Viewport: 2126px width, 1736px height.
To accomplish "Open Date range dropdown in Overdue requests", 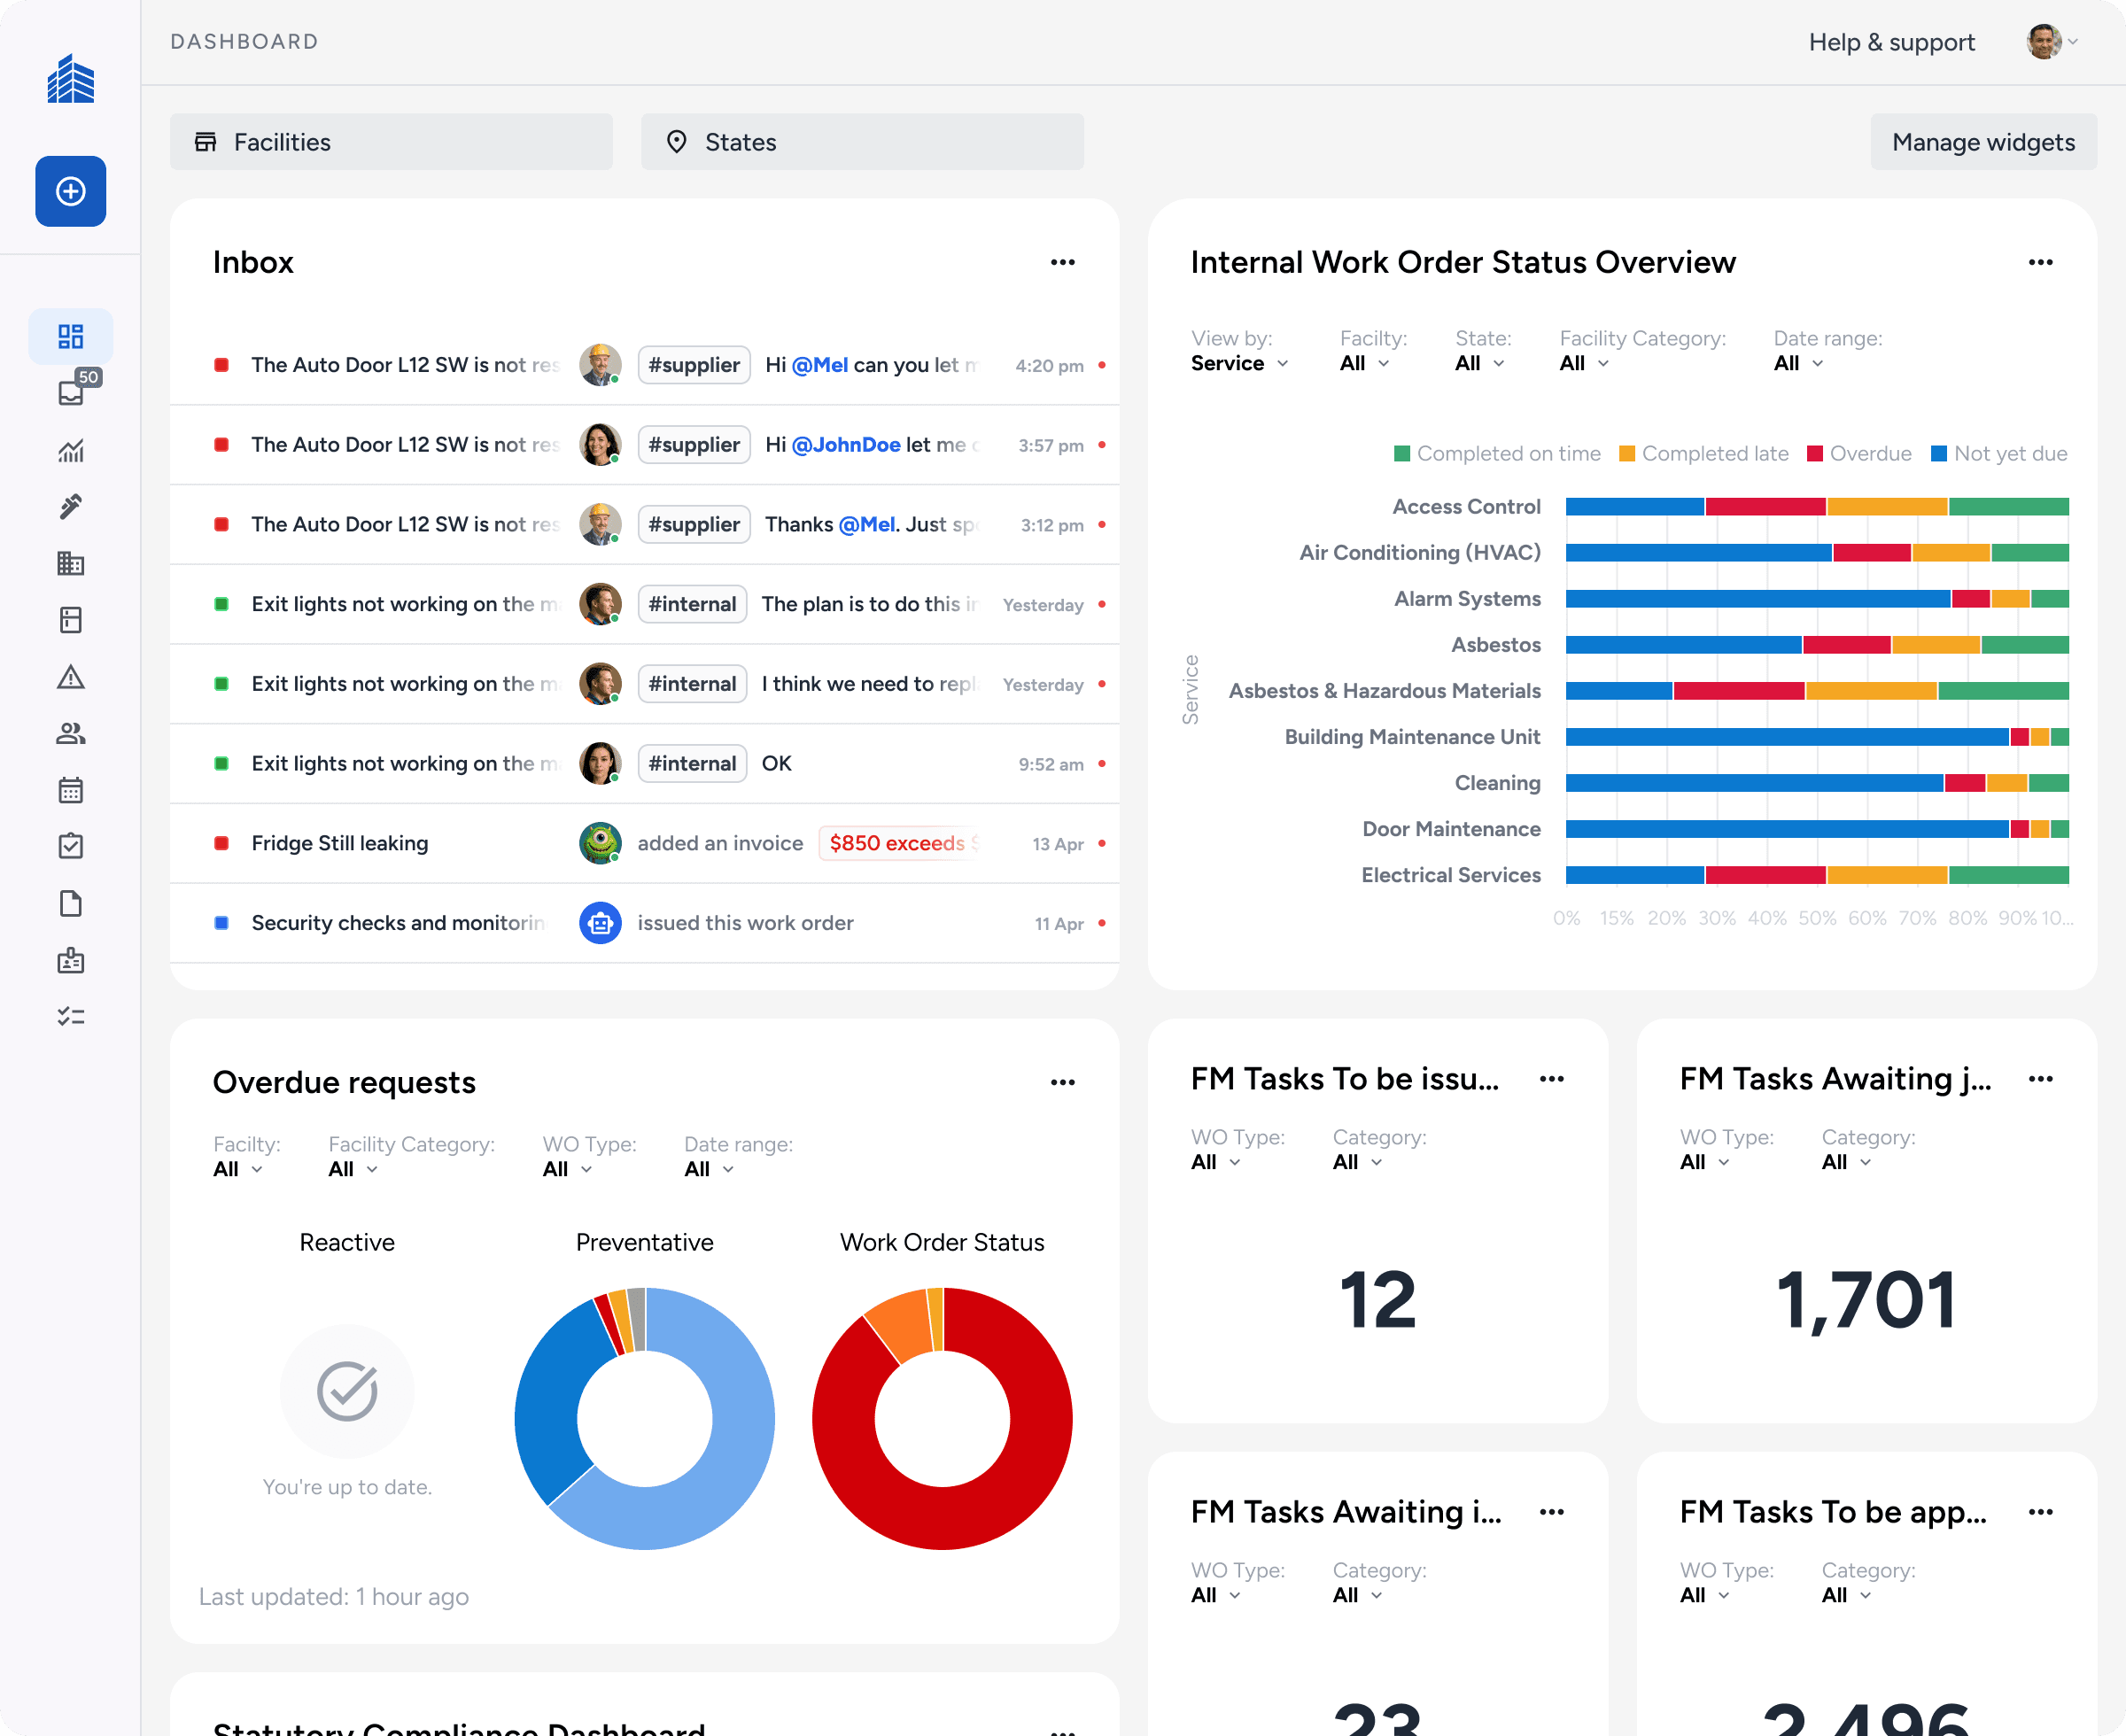I will point(709,1169).
